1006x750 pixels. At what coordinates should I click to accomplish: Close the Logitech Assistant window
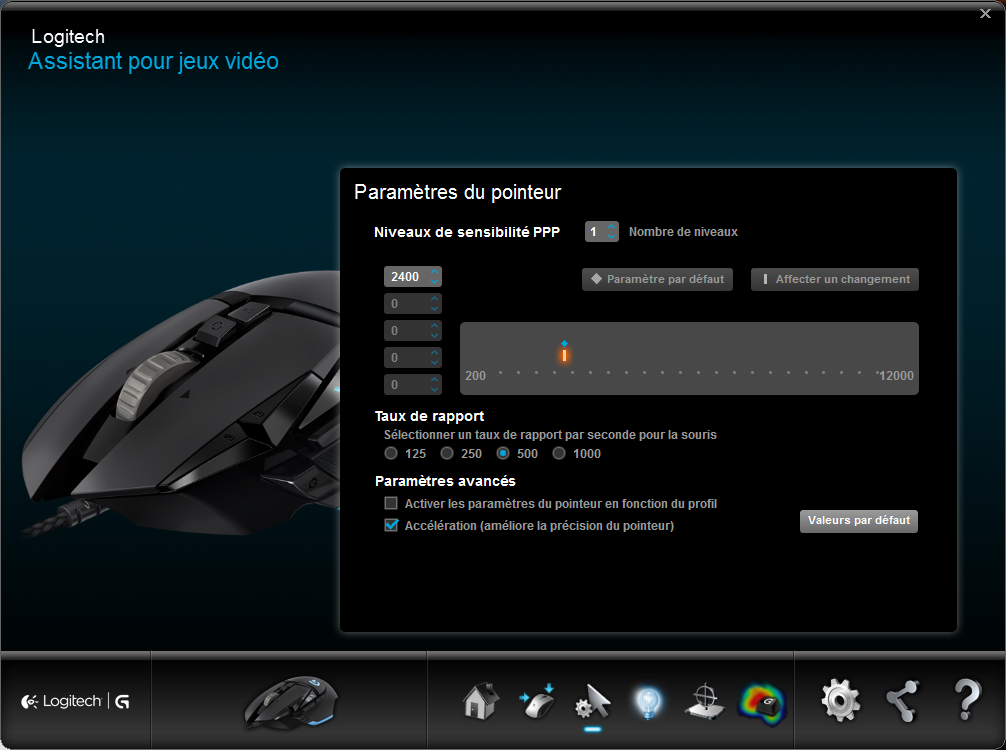985,13
